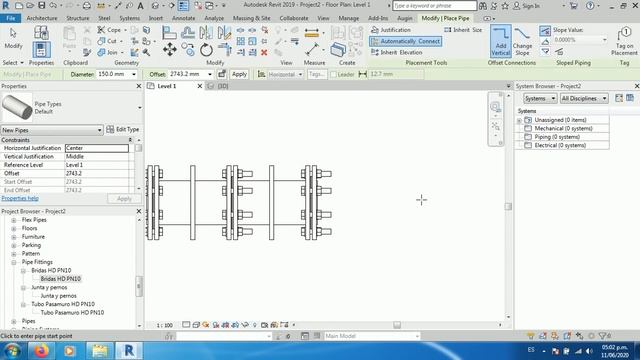Image resolution: width=640 pixels, height=360 pixels.
Task: Click the keyword search field
Action: pos(434,6)
